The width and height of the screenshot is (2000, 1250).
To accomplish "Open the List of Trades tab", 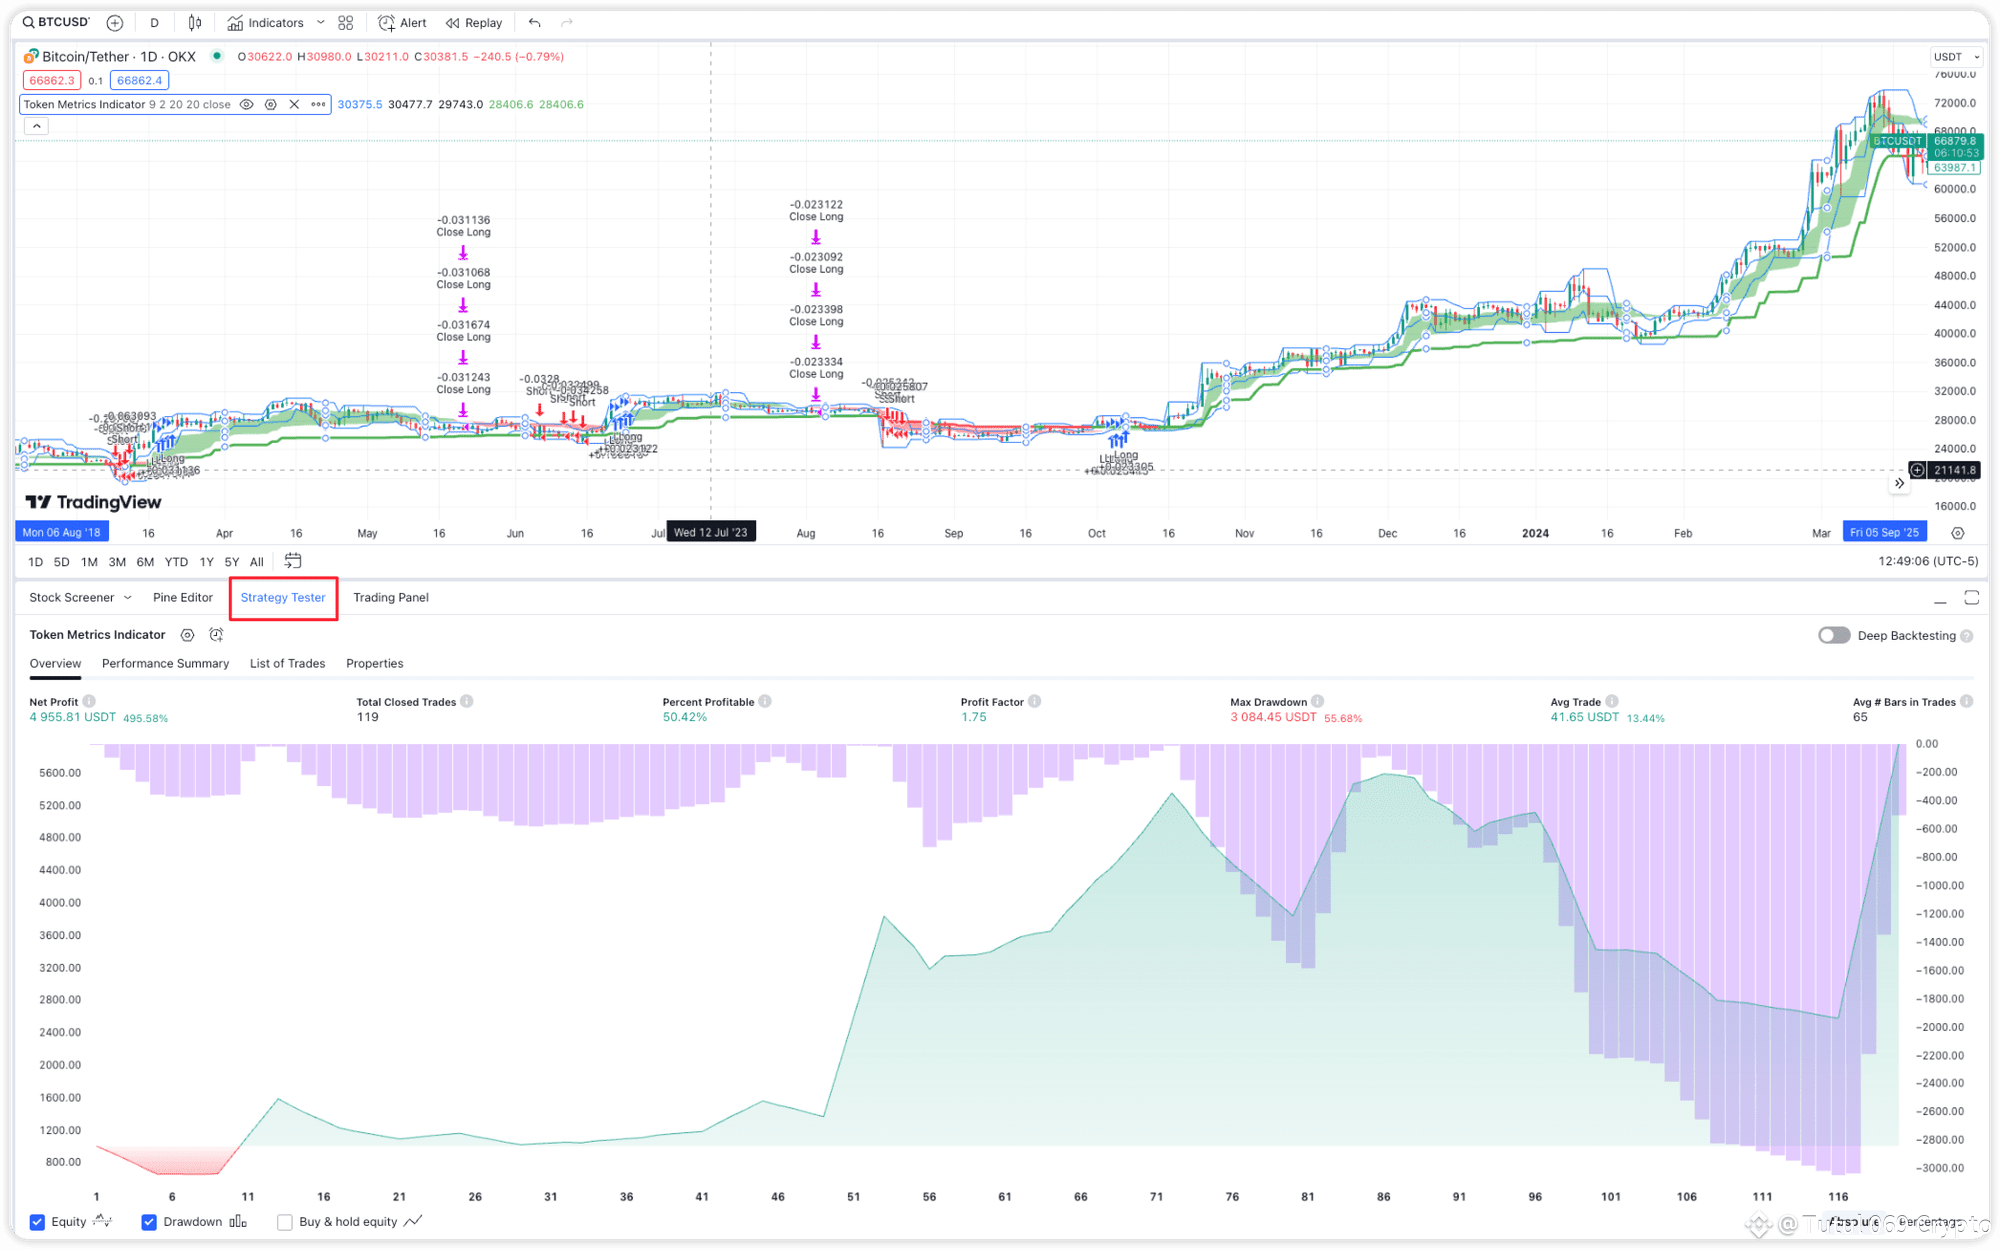I will (x=287, y=664).
